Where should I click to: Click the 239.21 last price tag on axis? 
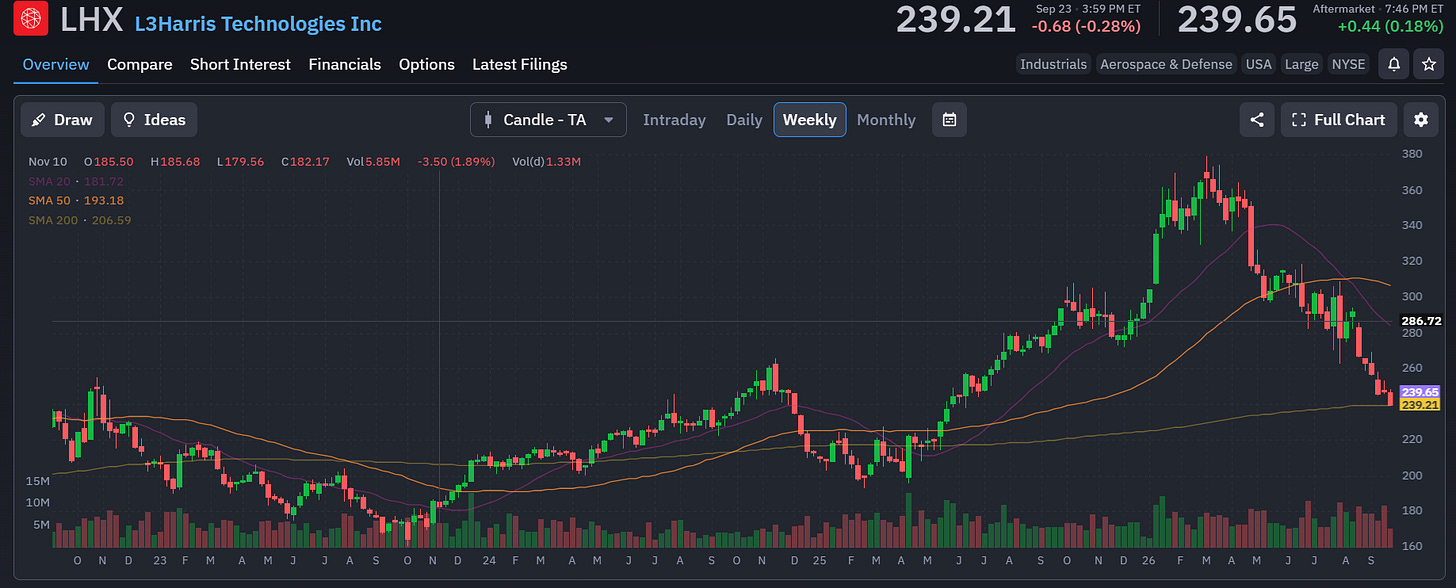click(x=1421, y=404)
